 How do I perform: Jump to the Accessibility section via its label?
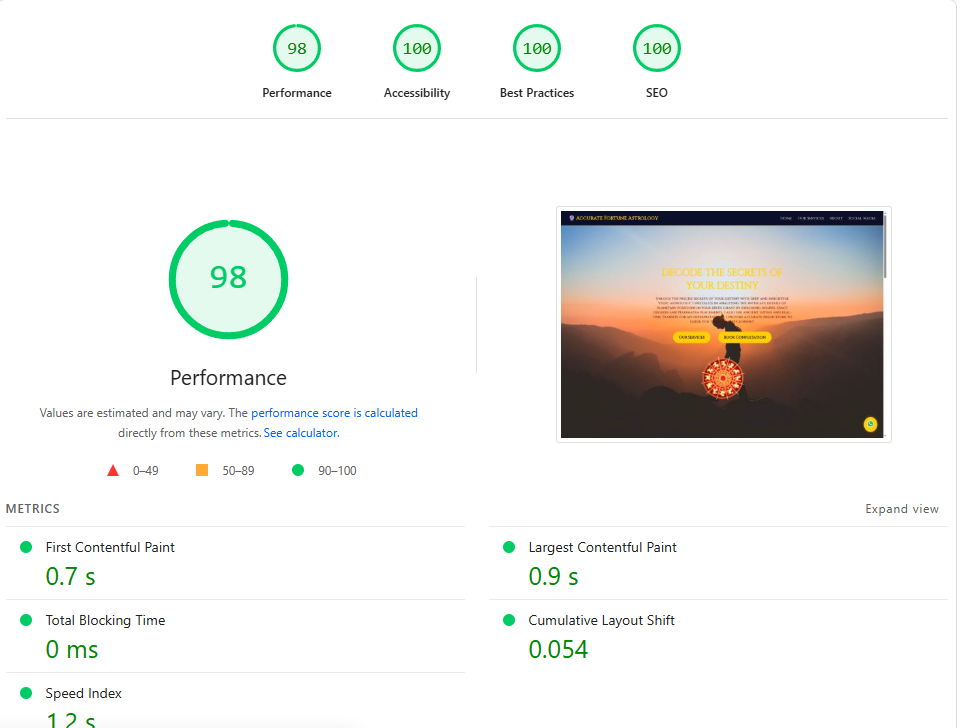(x=417, y=93)
